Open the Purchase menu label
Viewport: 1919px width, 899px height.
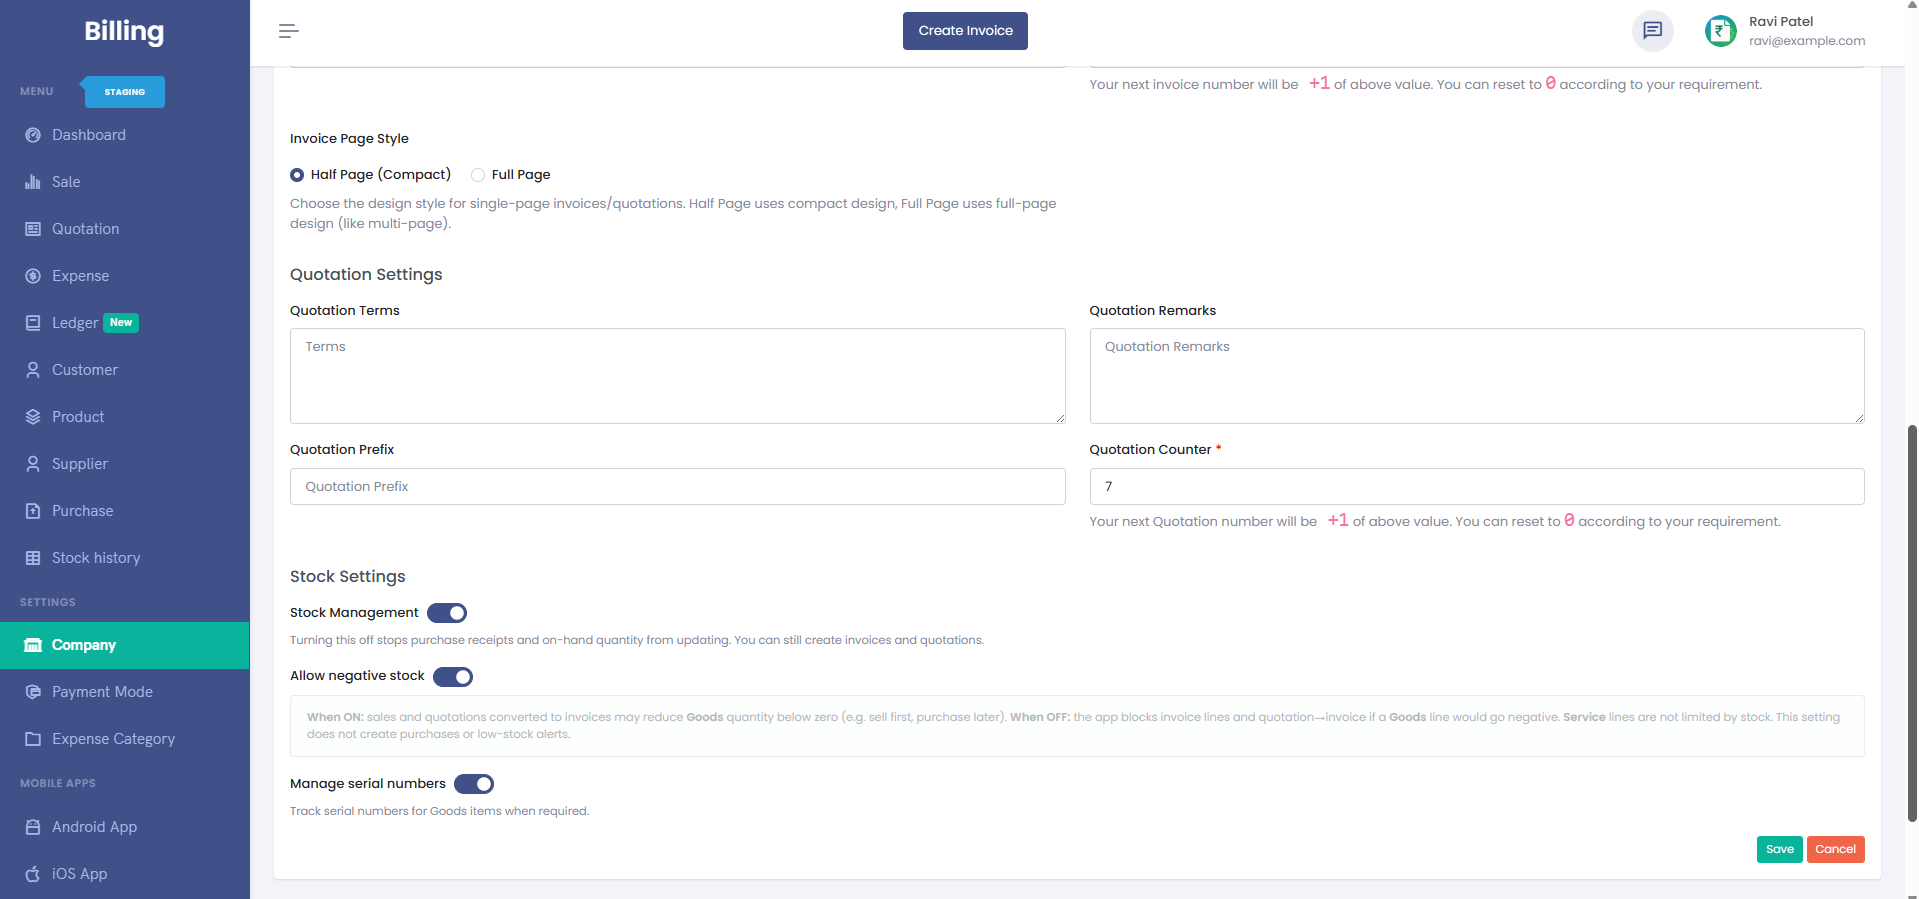click(83, 511)
